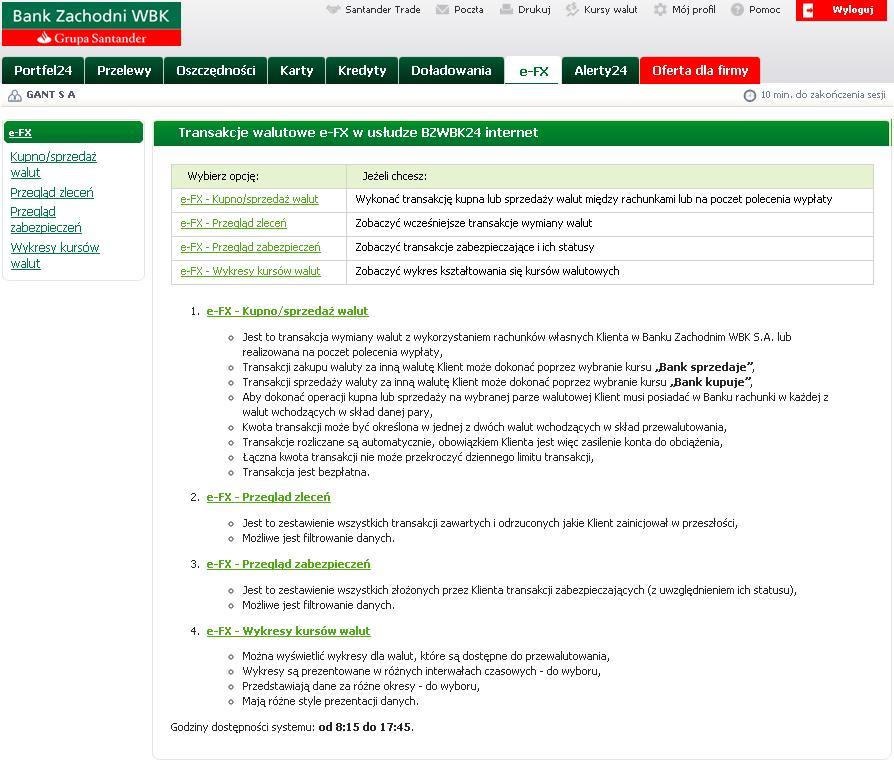The width and height of the screenshot is (894, 765).
Task: Open the Pomoc help link
Action: [x=765, y=10]
